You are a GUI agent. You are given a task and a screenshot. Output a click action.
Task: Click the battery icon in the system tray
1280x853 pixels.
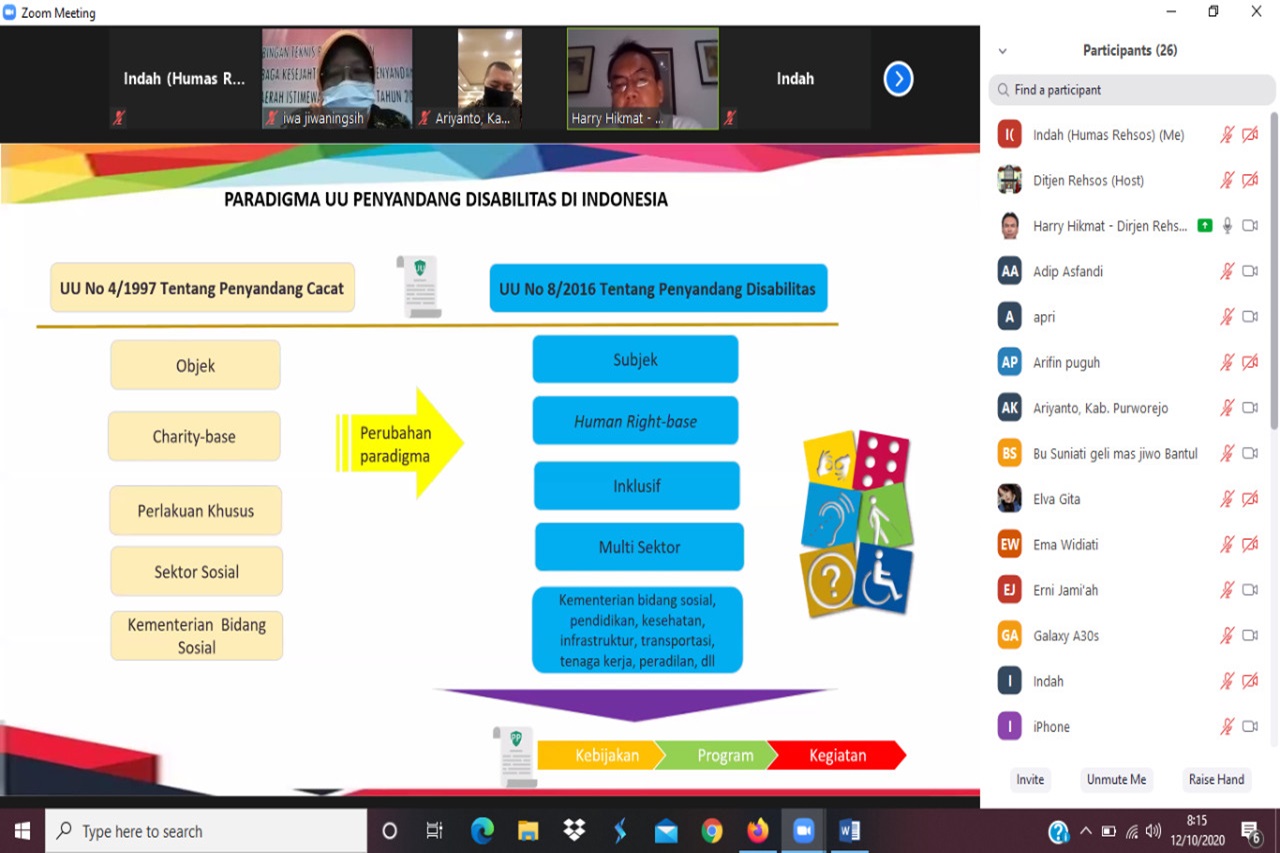(x=1108, y=831)
